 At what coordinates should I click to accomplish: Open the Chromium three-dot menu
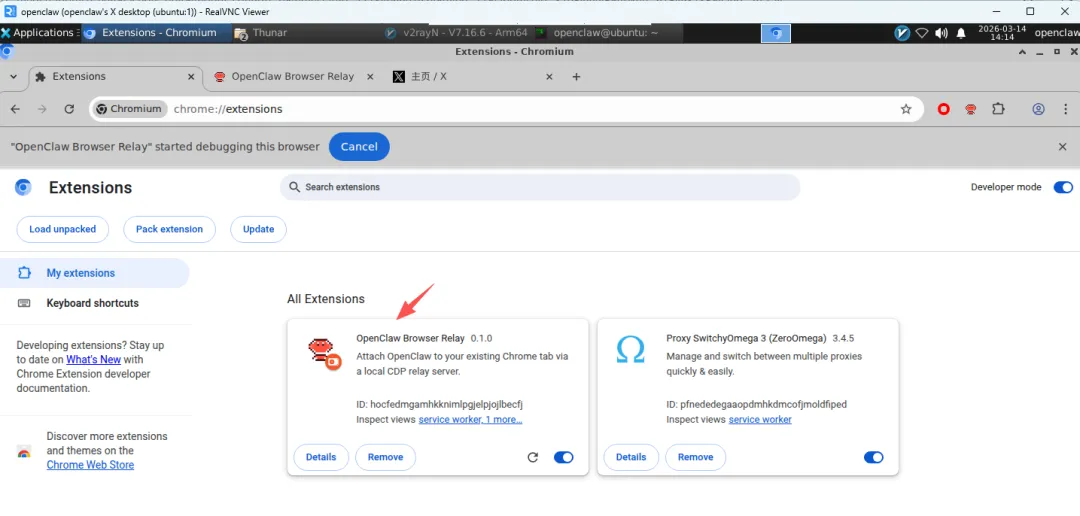(1066, 109)
